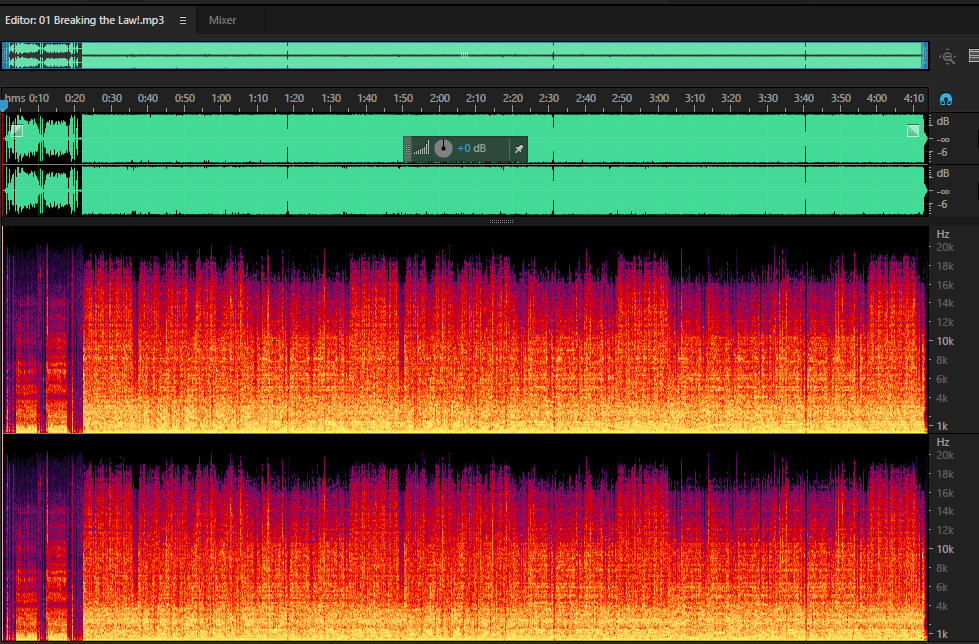The width and height of the screenshot is (979, 644).
Task: Click the fade-in handle on the waveform
Action: click(x=17, y=131)
